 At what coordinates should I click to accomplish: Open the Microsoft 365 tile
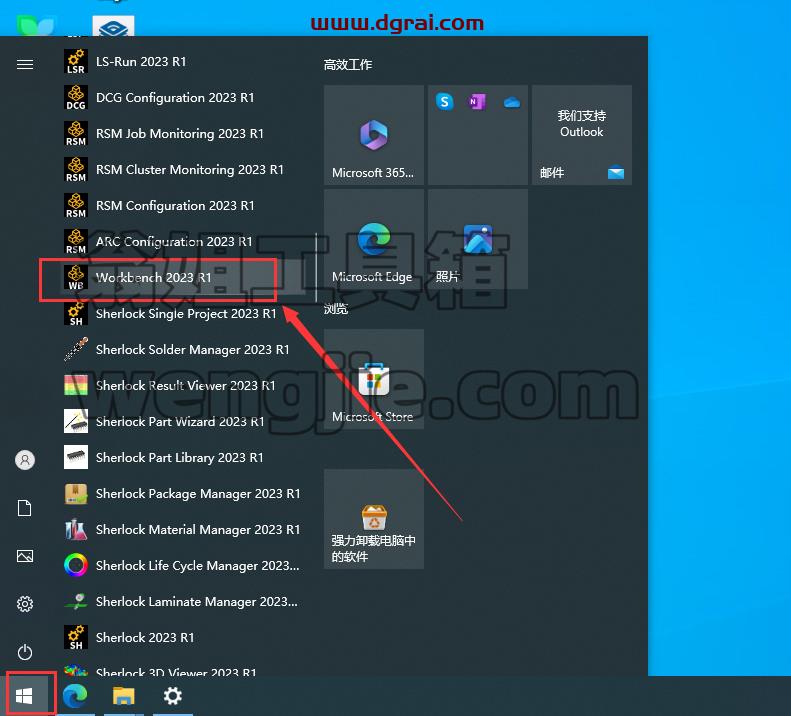374,135
